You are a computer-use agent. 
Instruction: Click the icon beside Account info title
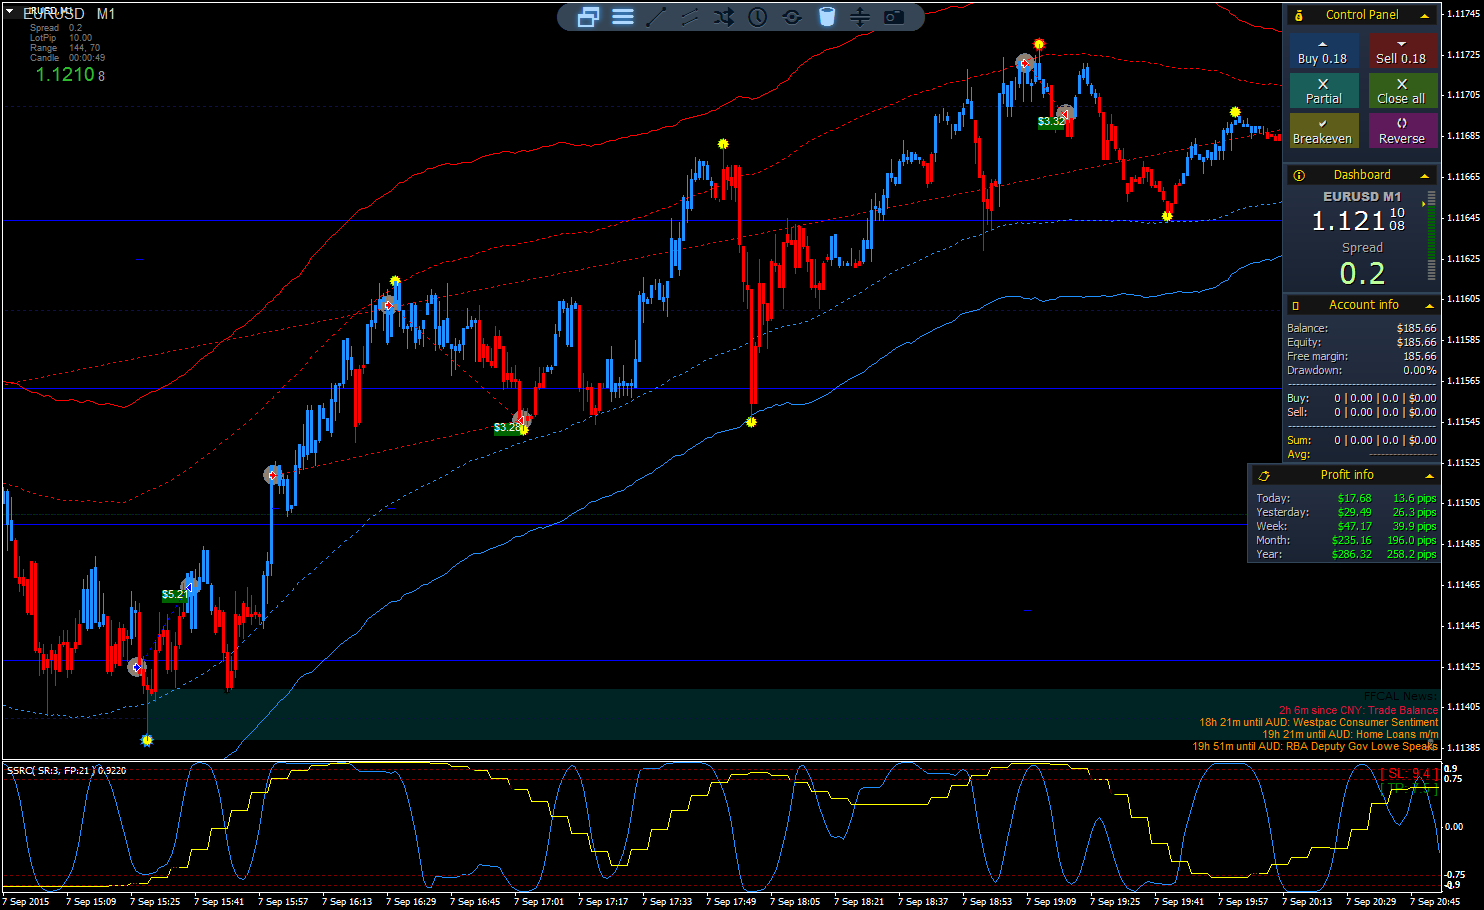1296,305
